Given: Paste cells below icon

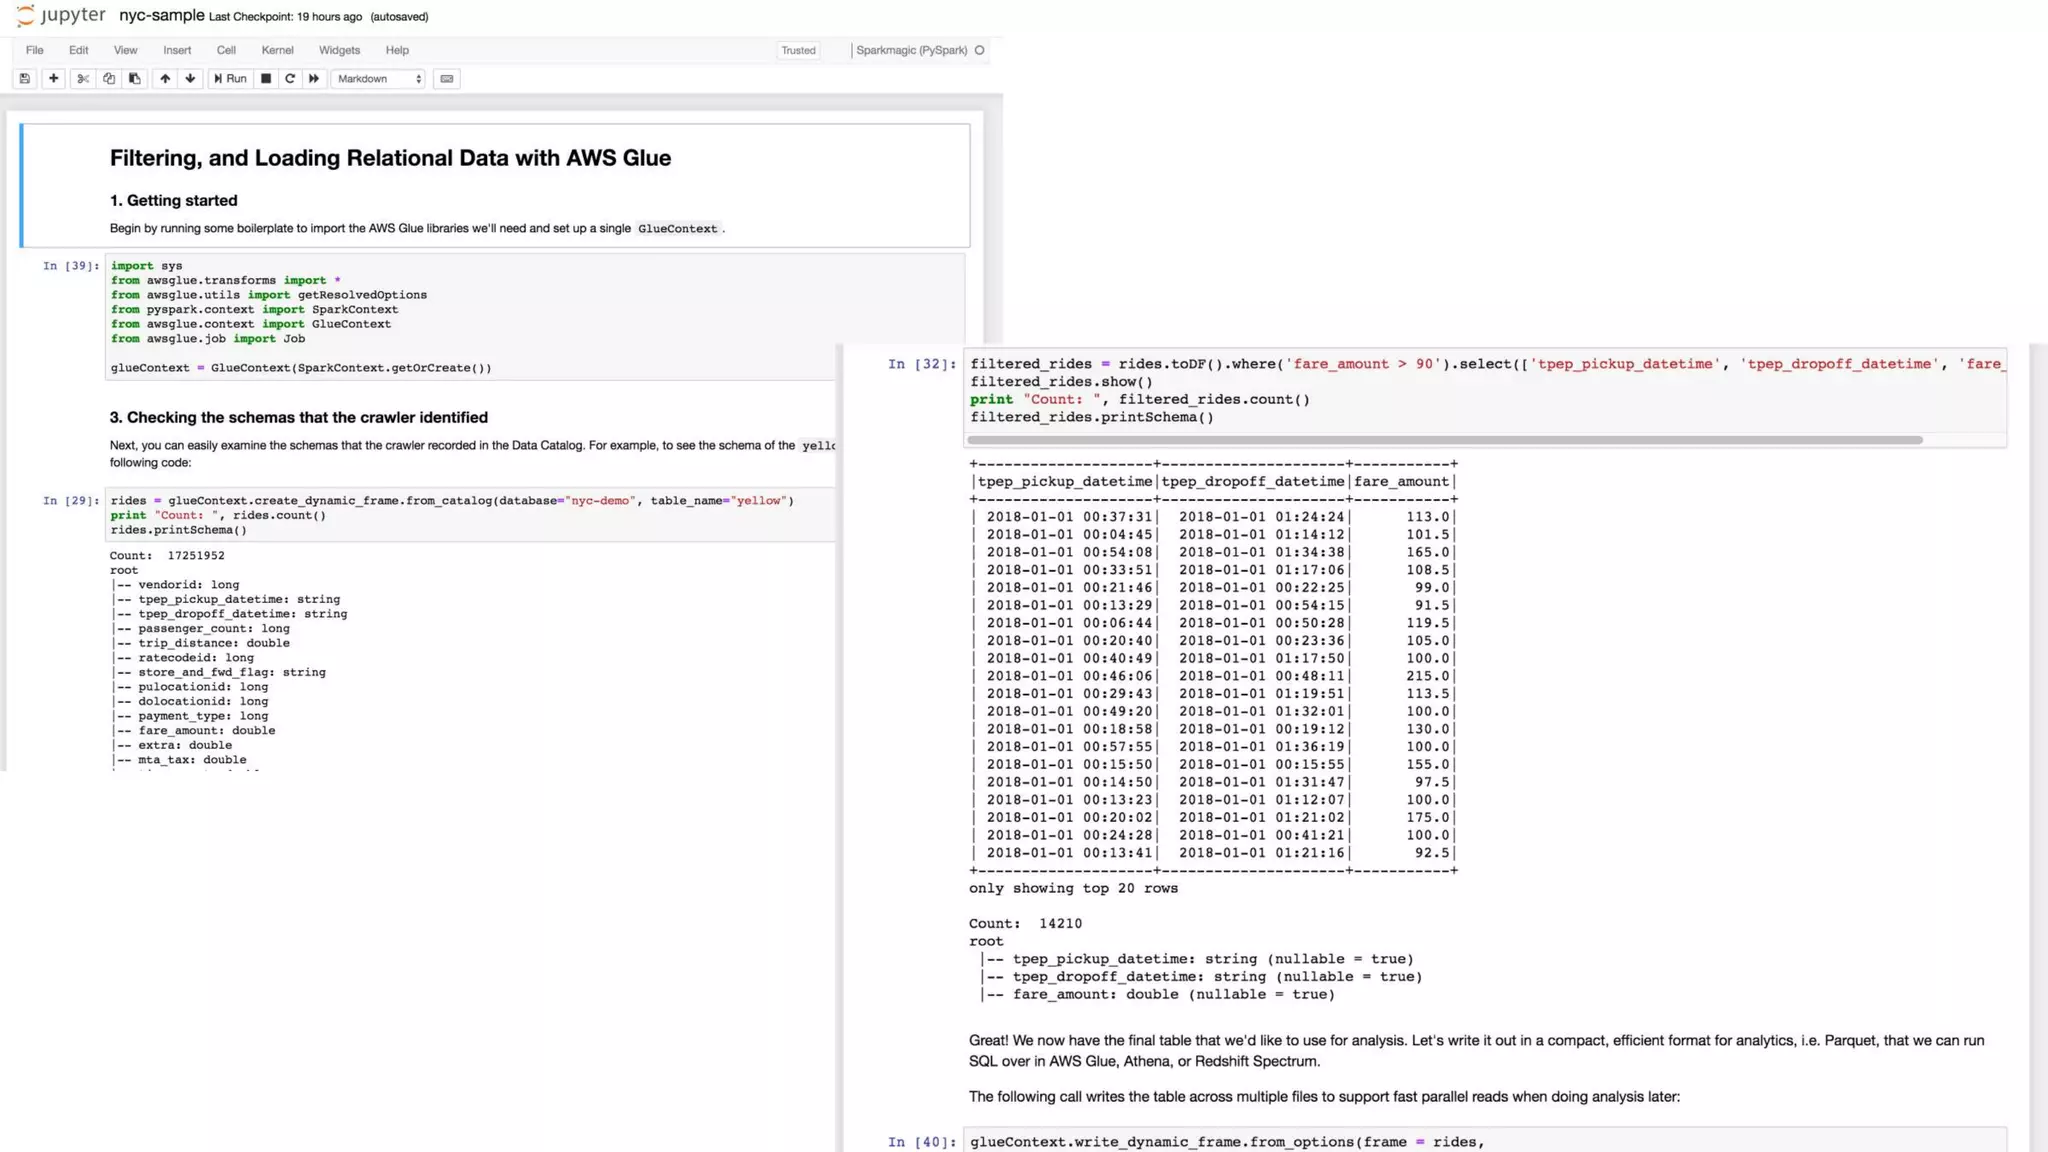Looking at the screenshot, I should 135,78.
